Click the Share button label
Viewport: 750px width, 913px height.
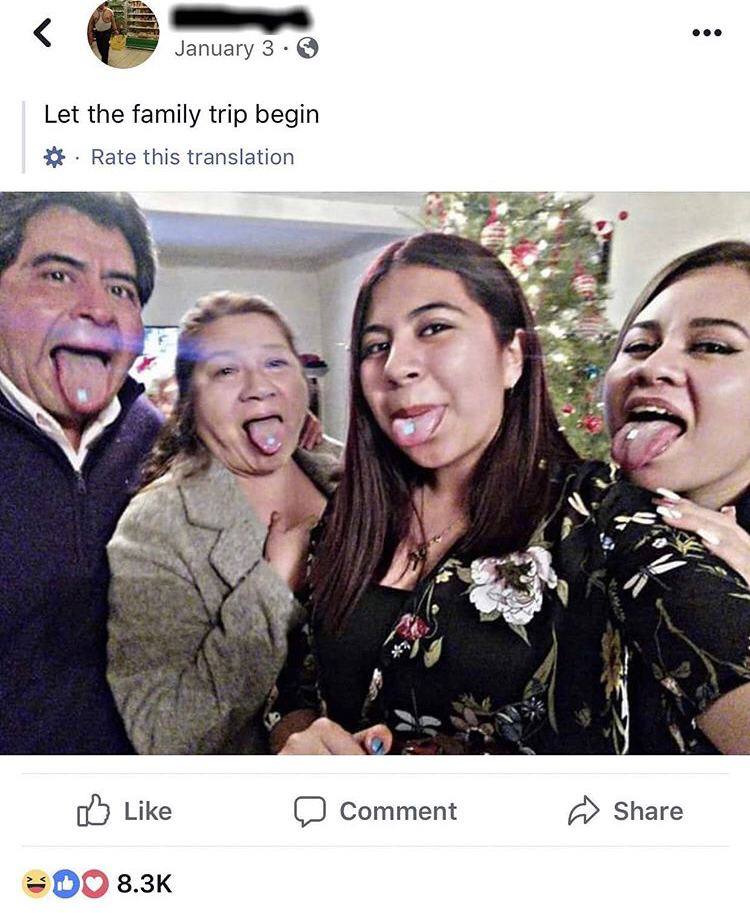pyautogui.click(x=648, y=811)
